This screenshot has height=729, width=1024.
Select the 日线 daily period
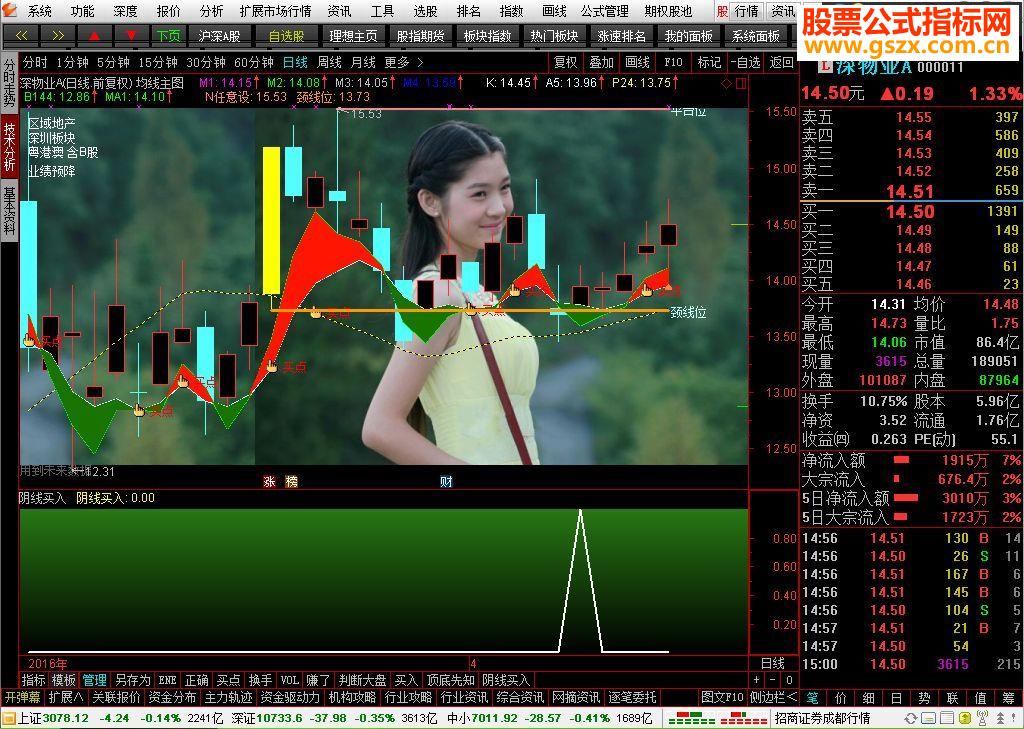point(295,62)
